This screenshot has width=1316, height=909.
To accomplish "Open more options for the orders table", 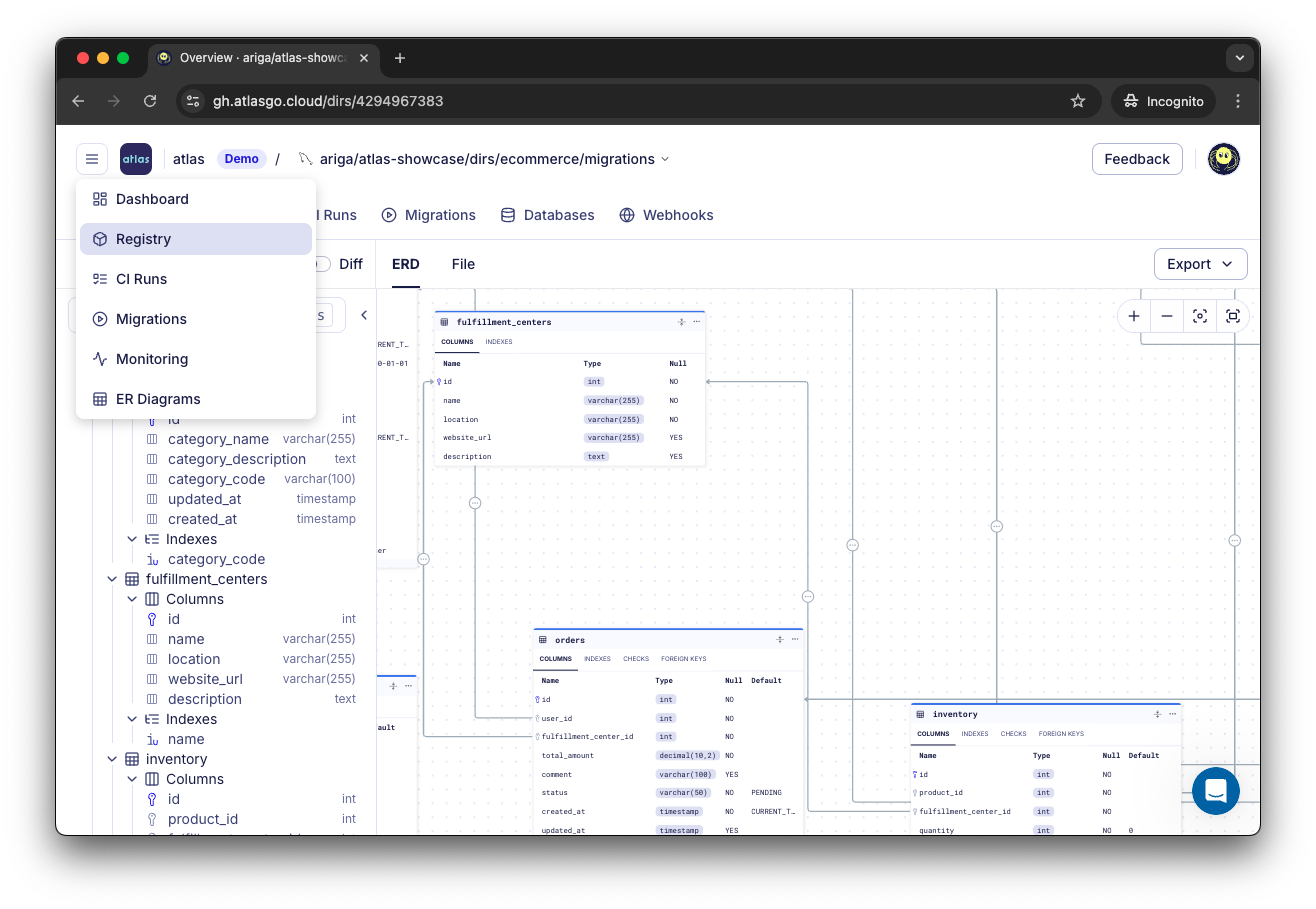I will point(795,639).
